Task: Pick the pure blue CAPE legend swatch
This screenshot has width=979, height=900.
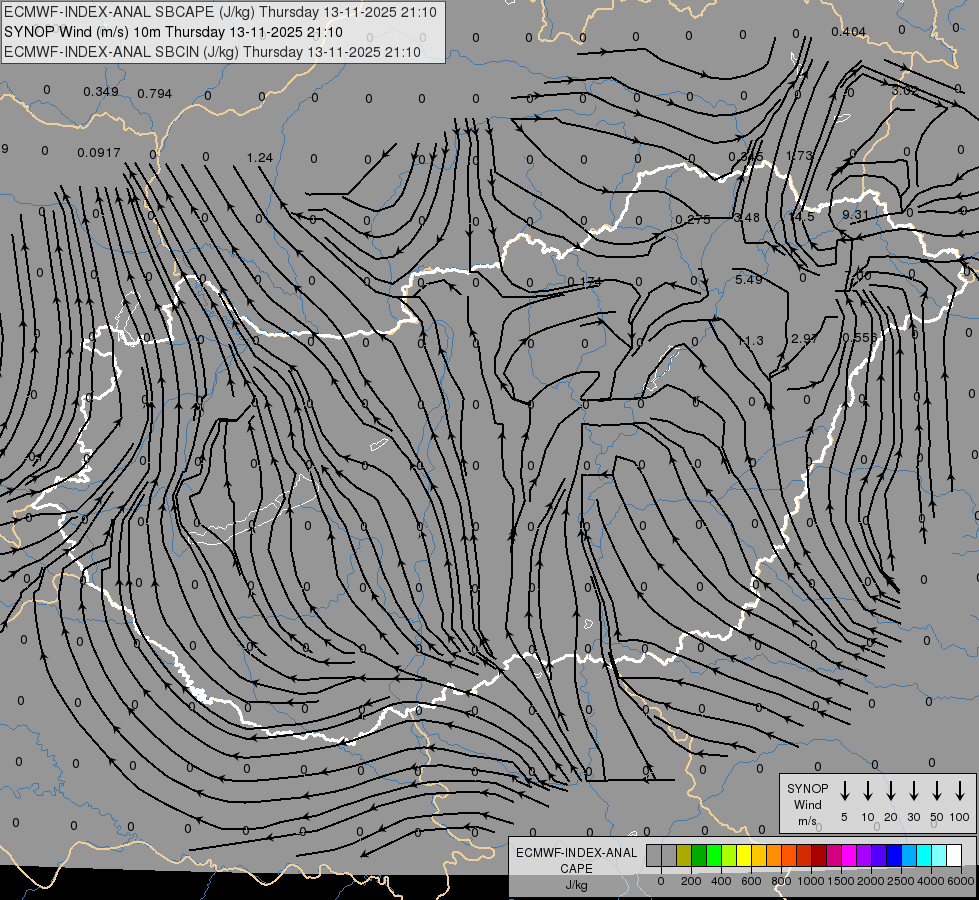Action: pyautogui.click(x=893, y=855)
